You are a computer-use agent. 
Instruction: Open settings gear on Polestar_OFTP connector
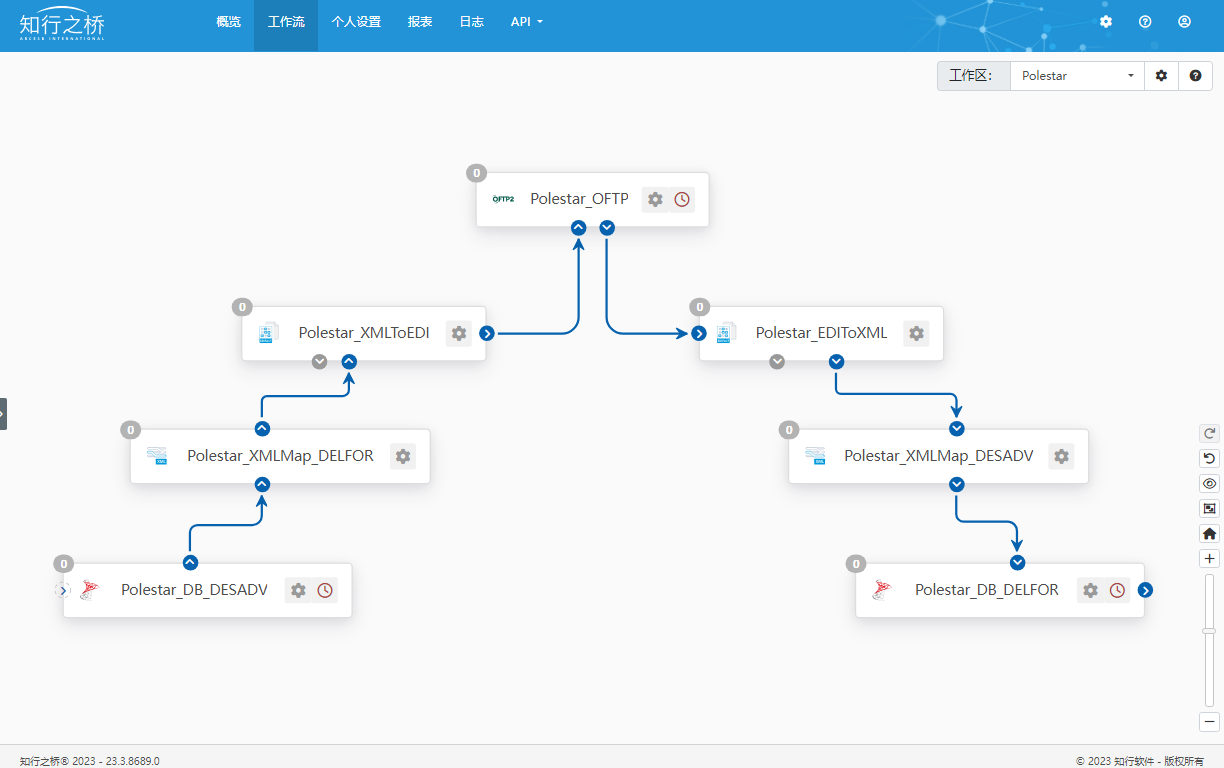pyautogui.click(x=655, y=199)
